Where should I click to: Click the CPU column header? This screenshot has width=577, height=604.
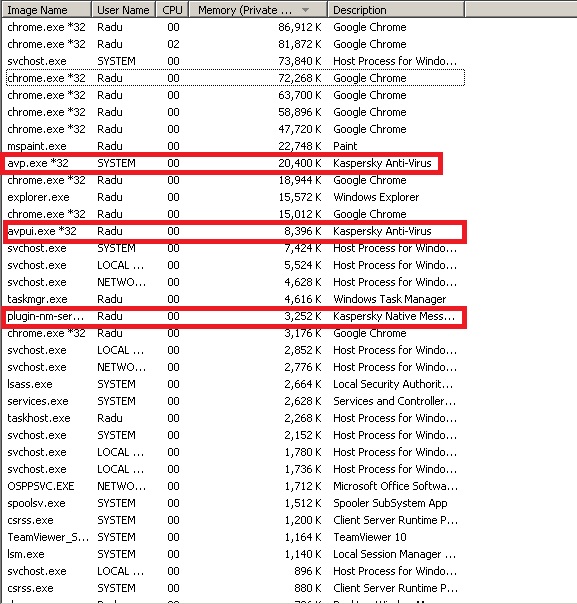pyautogui.click(x=172, y=10)
